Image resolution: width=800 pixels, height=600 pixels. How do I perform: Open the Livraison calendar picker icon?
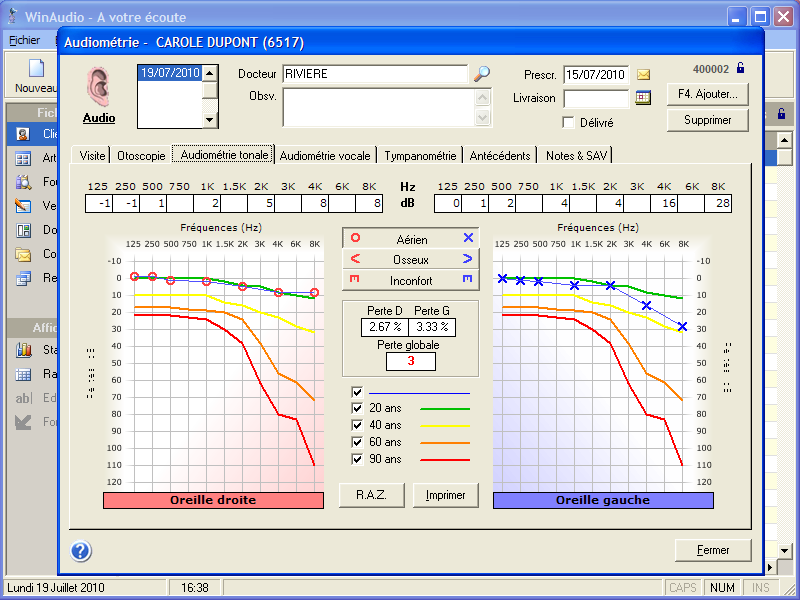pos(643,98)
